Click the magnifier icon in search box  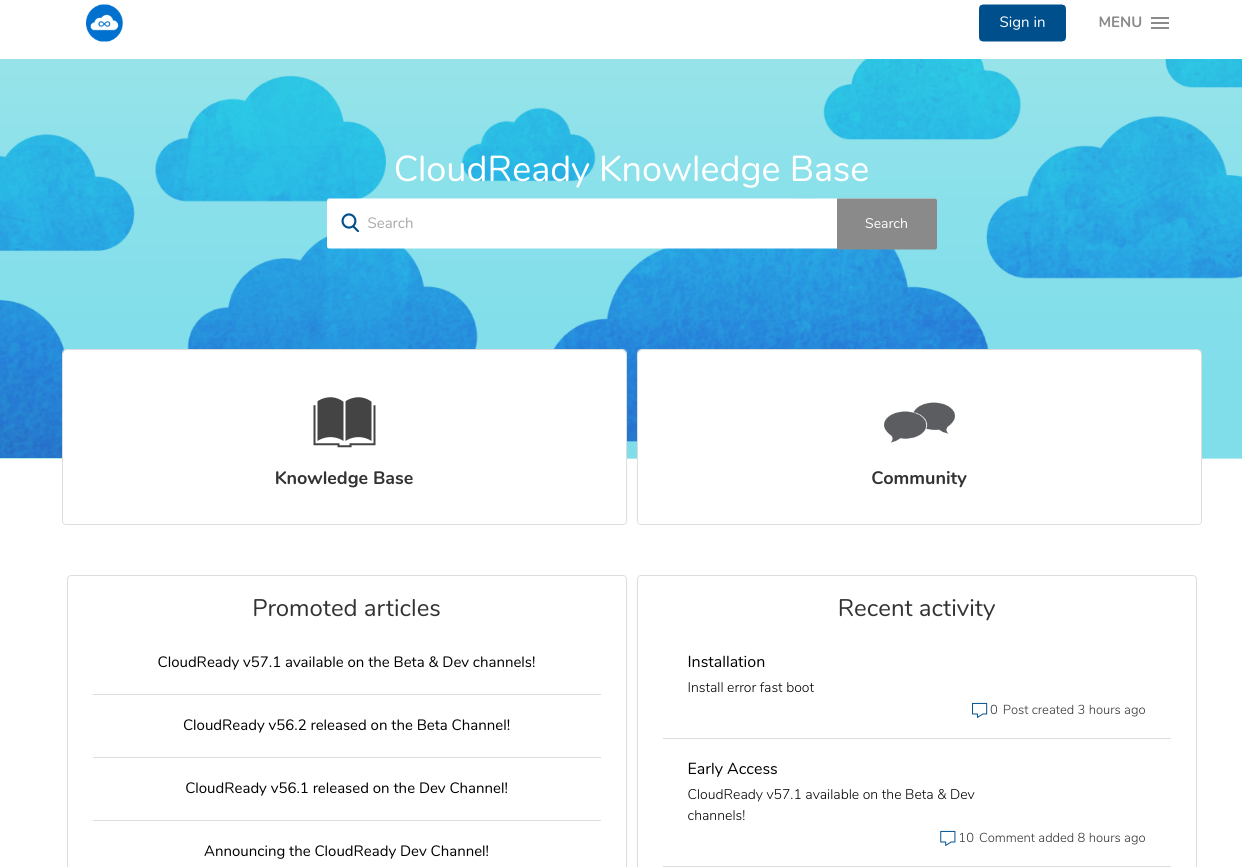coord(350,223)
